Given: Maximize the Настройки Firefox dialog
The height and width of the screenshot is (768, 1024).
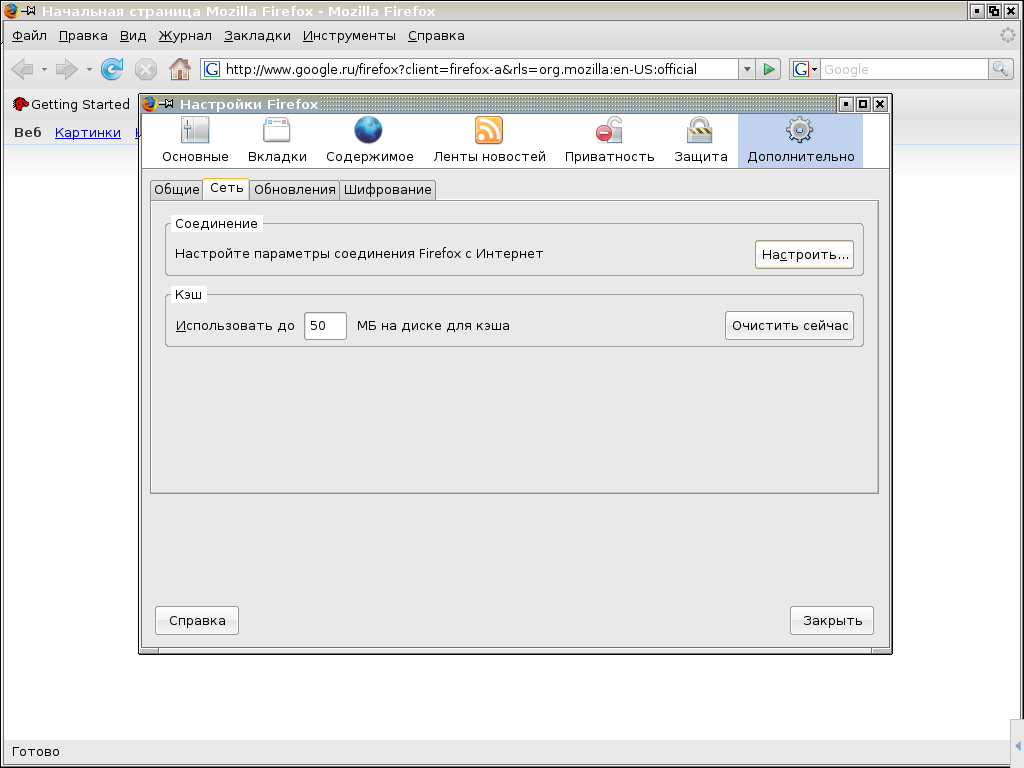Looking at the screenshot, I should tap(863, 104).
